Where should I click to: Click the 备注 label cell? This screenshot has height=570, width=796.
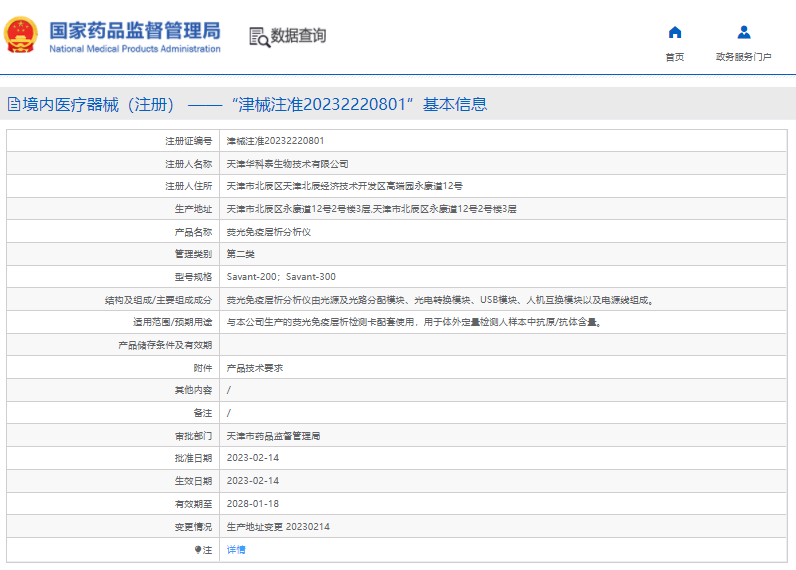113,413
